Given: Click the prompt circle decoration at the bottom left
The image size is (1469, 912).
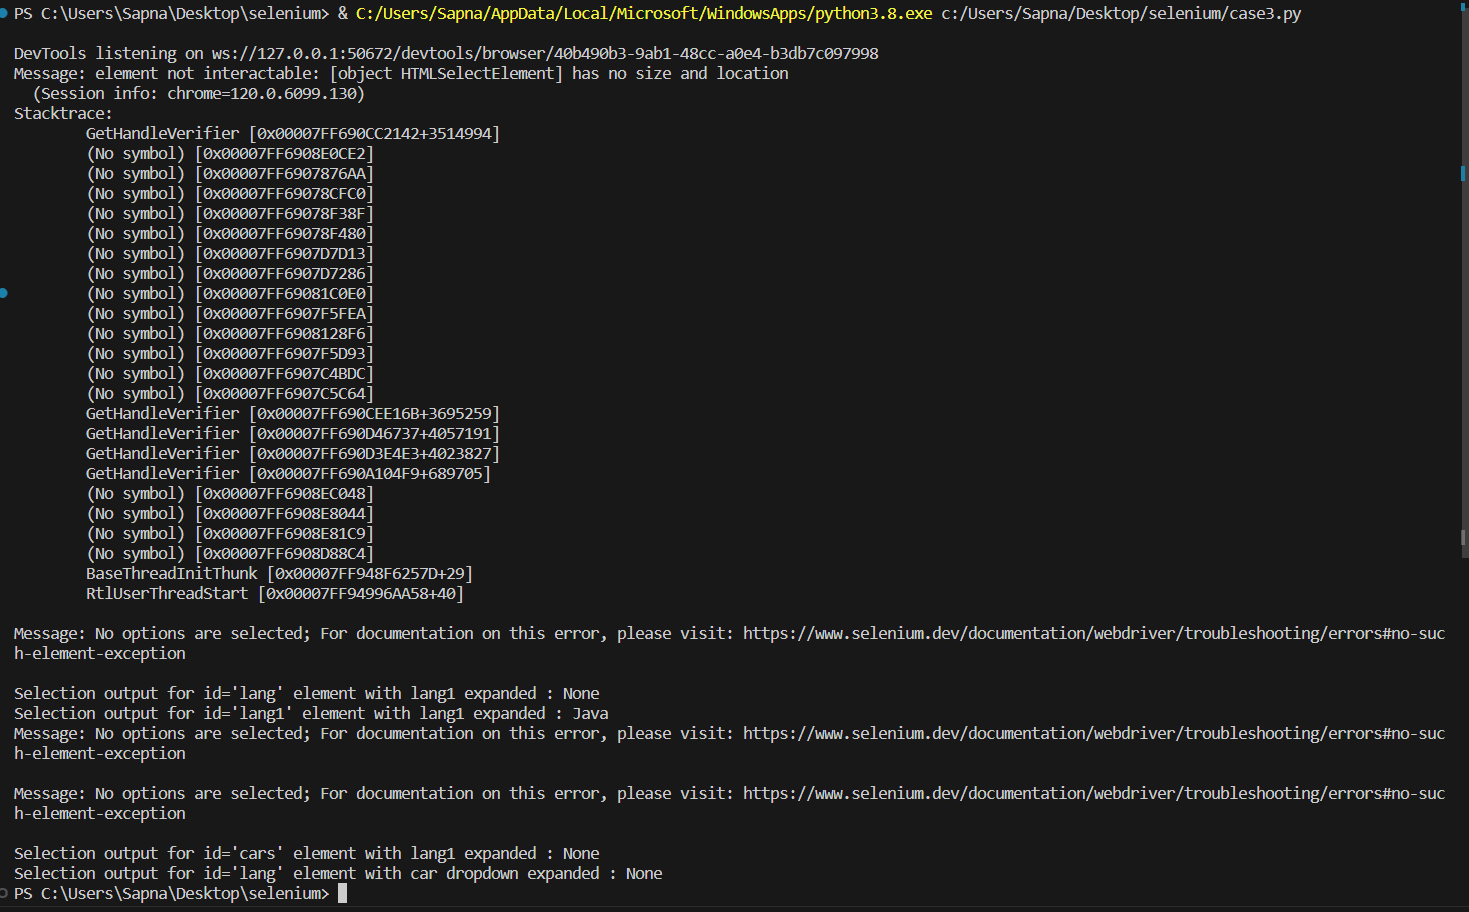Looking at the screenshot, I should tap(4, 893).
